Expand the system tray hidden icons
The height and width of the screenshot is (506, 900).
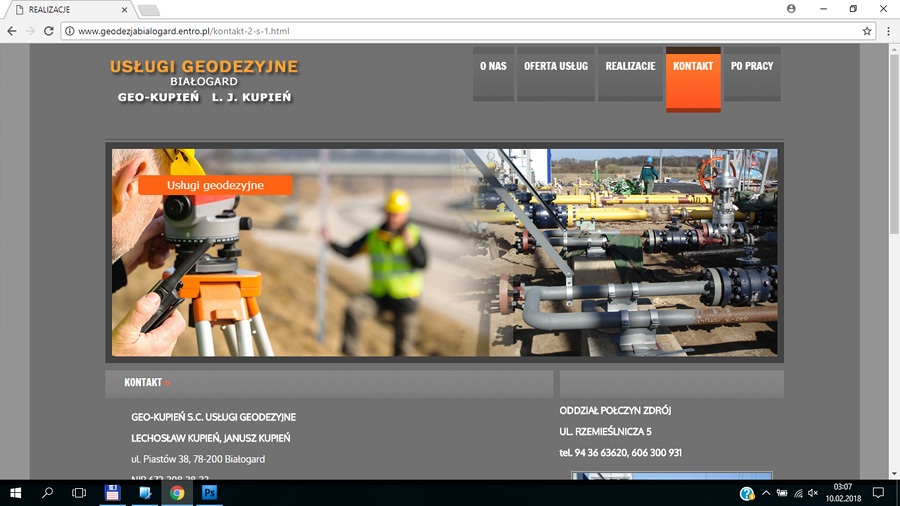(766, 493)
